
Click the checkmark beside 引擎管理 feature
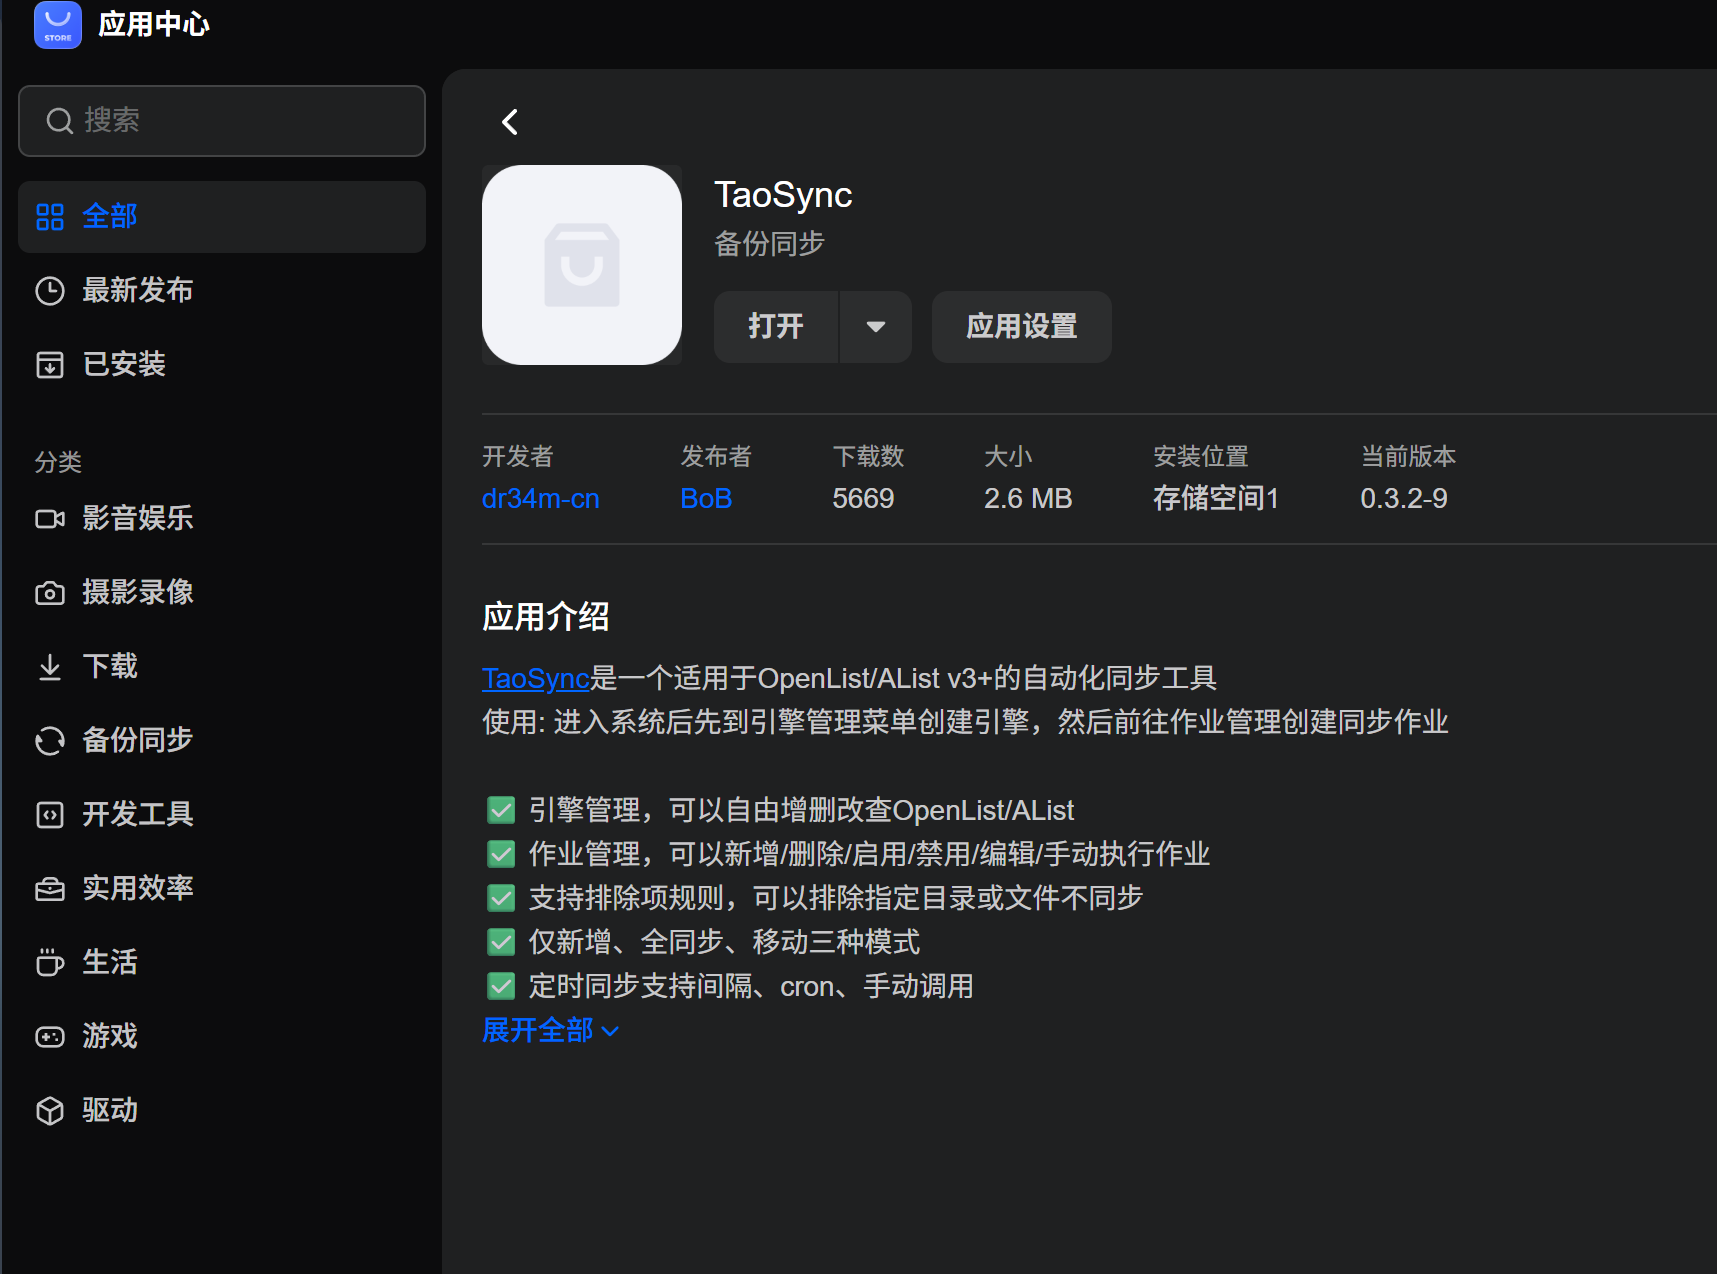pyautogui.click(x=501, y=810)
